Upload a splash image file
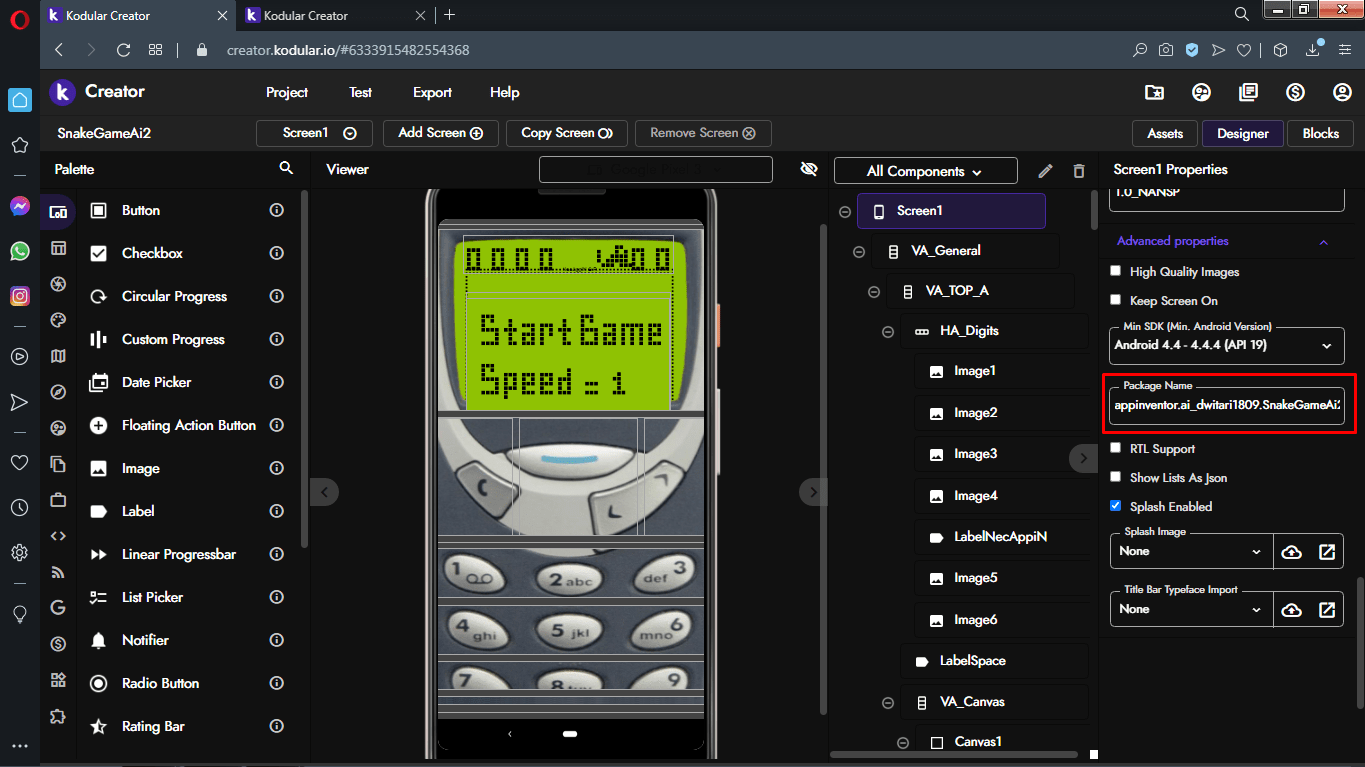 pyautogui.click(x=1292, y=551)
